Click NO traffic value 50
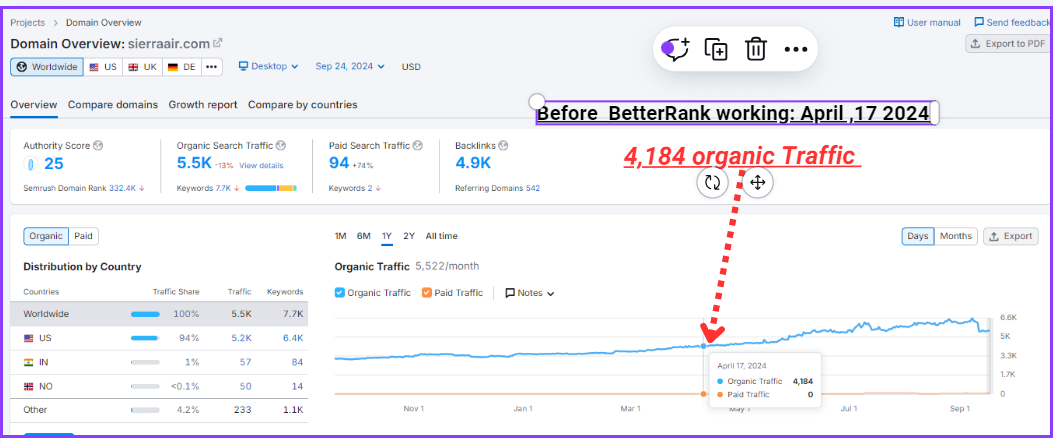Screen dimensions: 1053x442 pyautogui.click(x=246, y=386)
